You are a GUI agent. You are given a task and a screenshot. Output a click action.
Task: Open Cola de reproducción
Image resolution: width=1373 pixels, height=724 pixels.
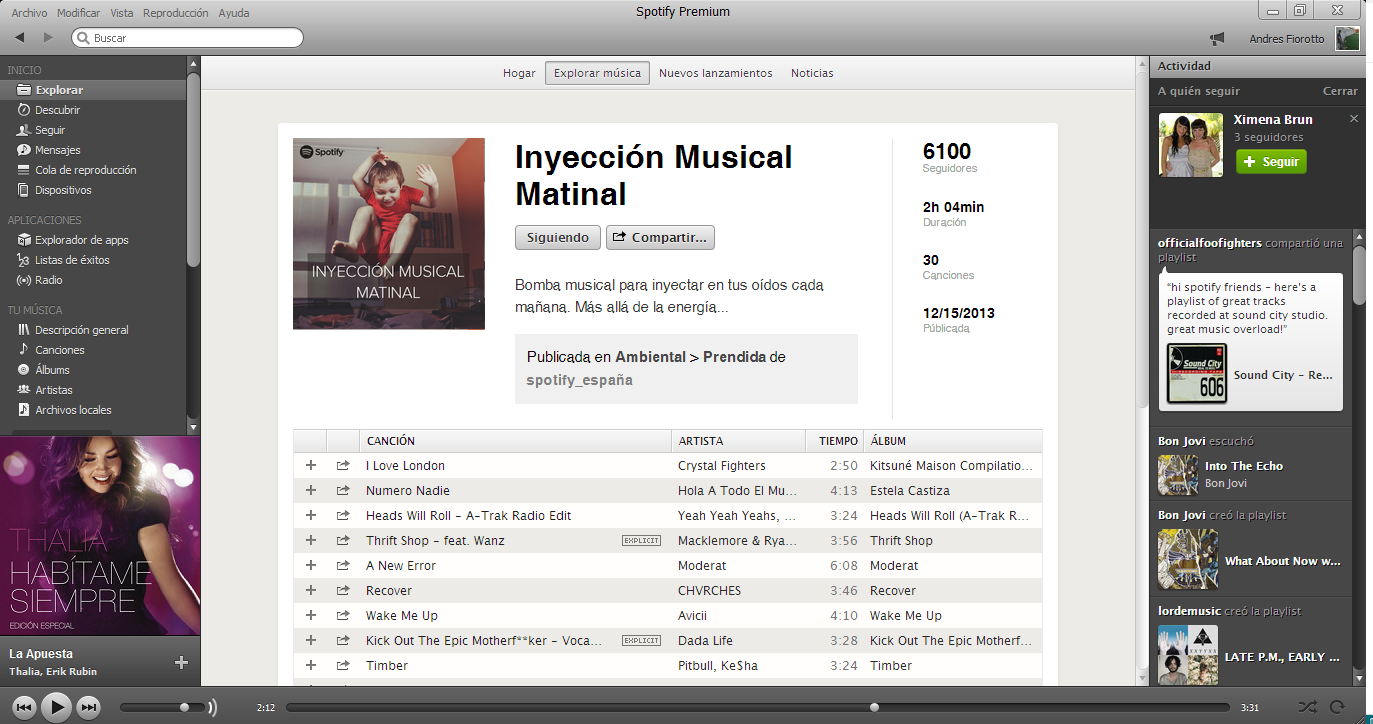pos(85,170)
